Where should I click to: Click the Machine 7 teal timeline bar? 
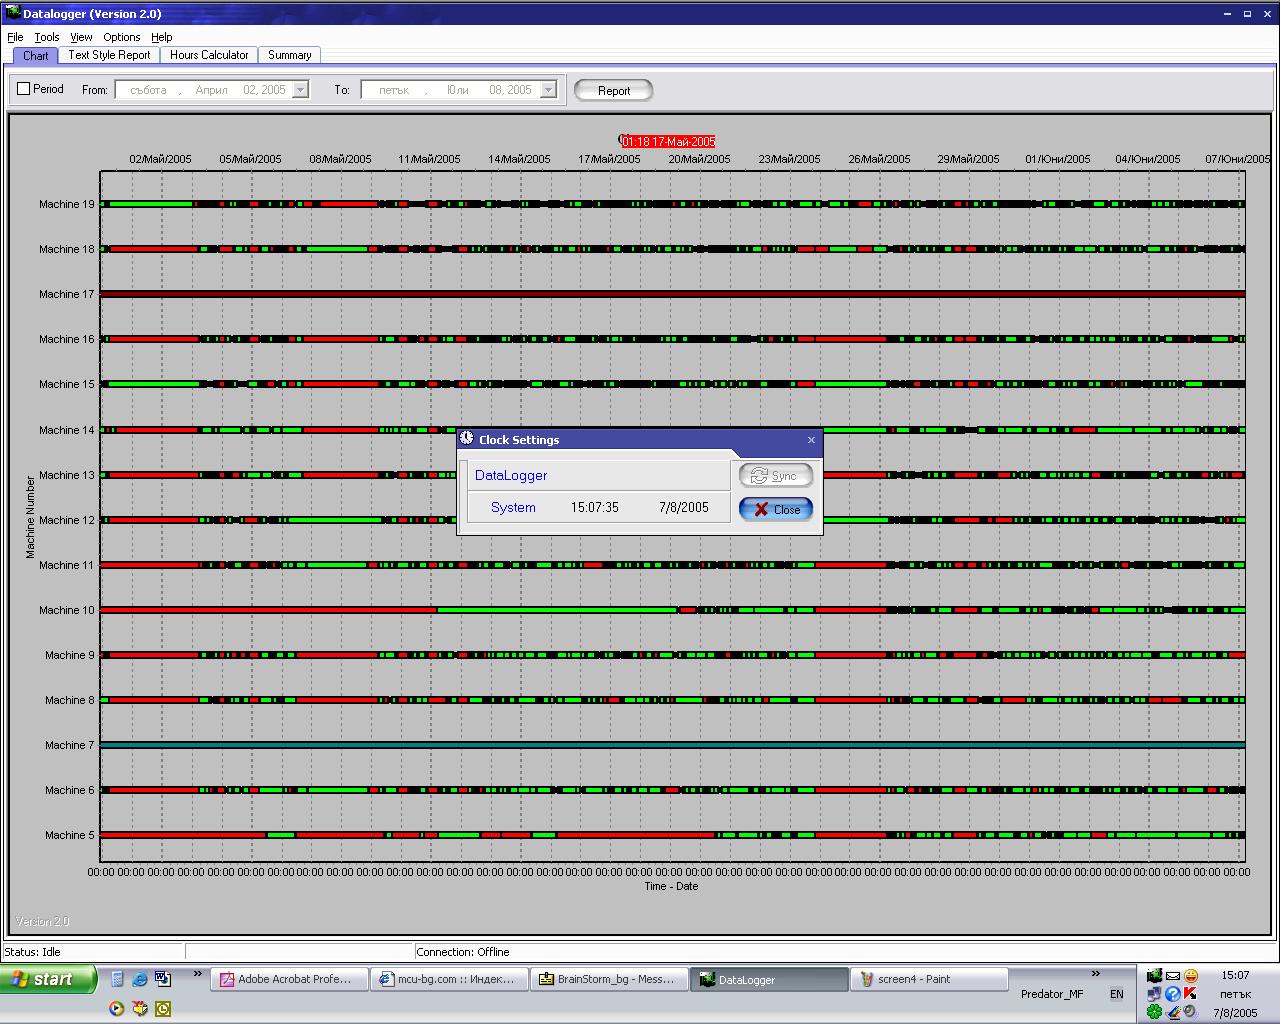coord(672,745)
